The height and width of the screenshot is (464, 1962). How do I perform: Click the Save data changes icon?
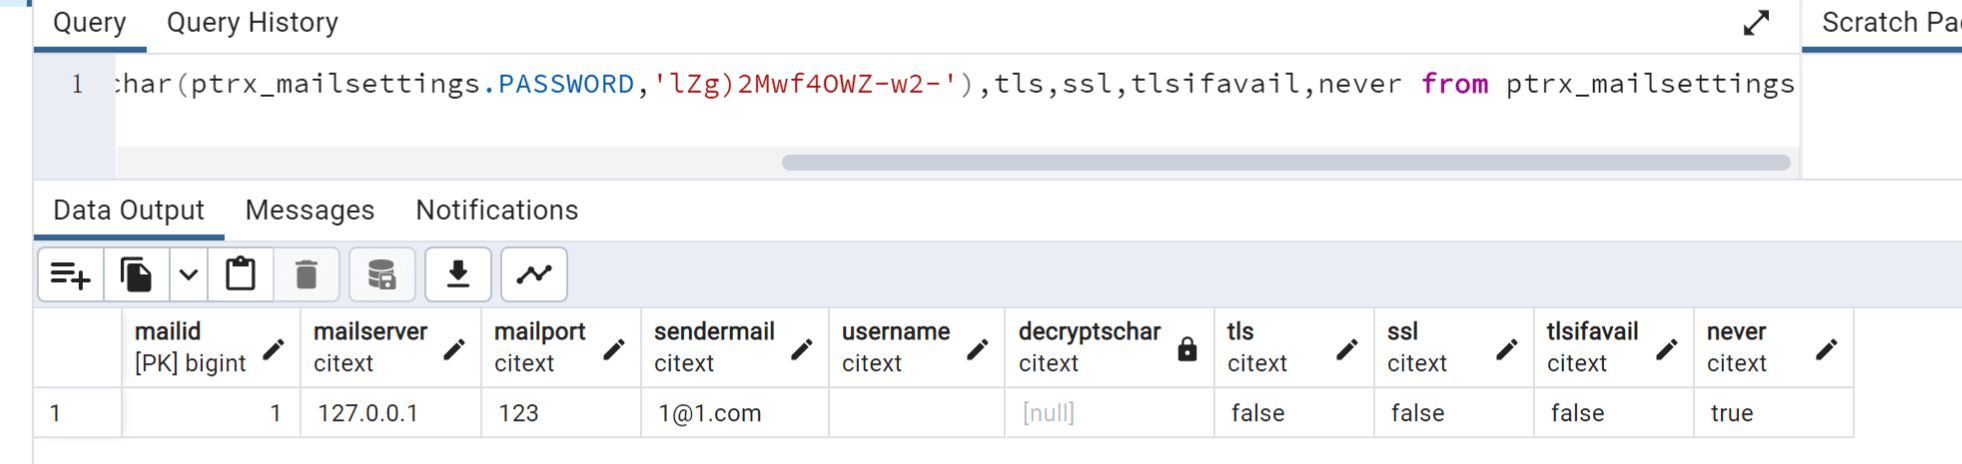coord(382,275)
